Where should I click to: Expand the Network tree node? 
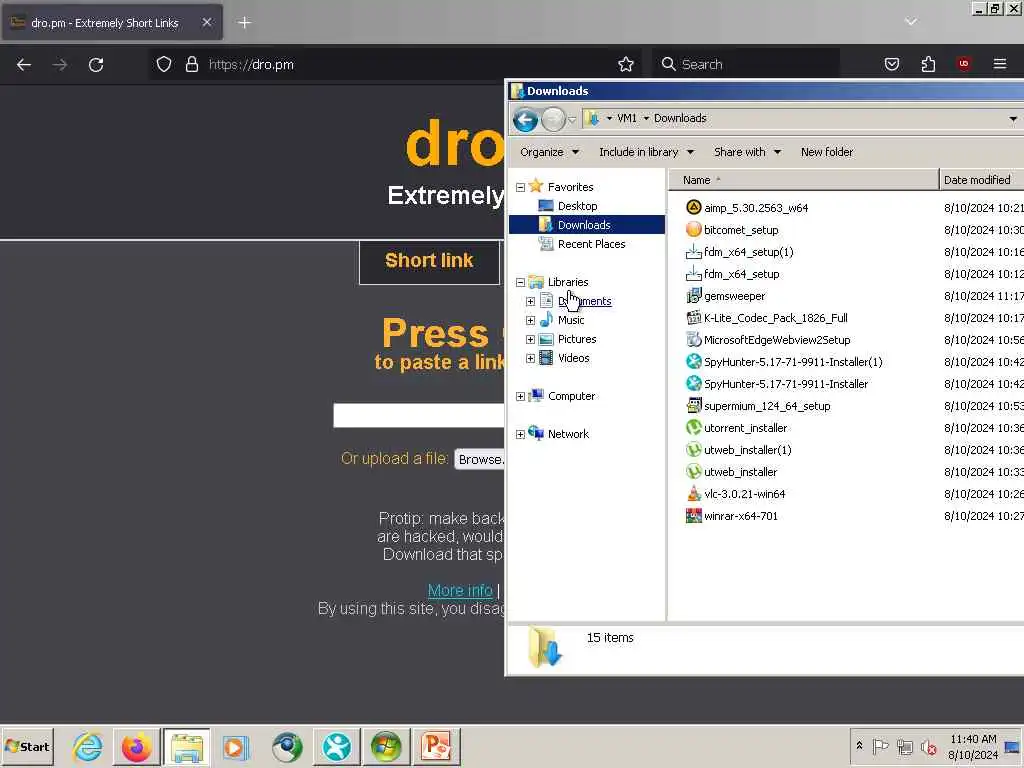coord(520,434)
